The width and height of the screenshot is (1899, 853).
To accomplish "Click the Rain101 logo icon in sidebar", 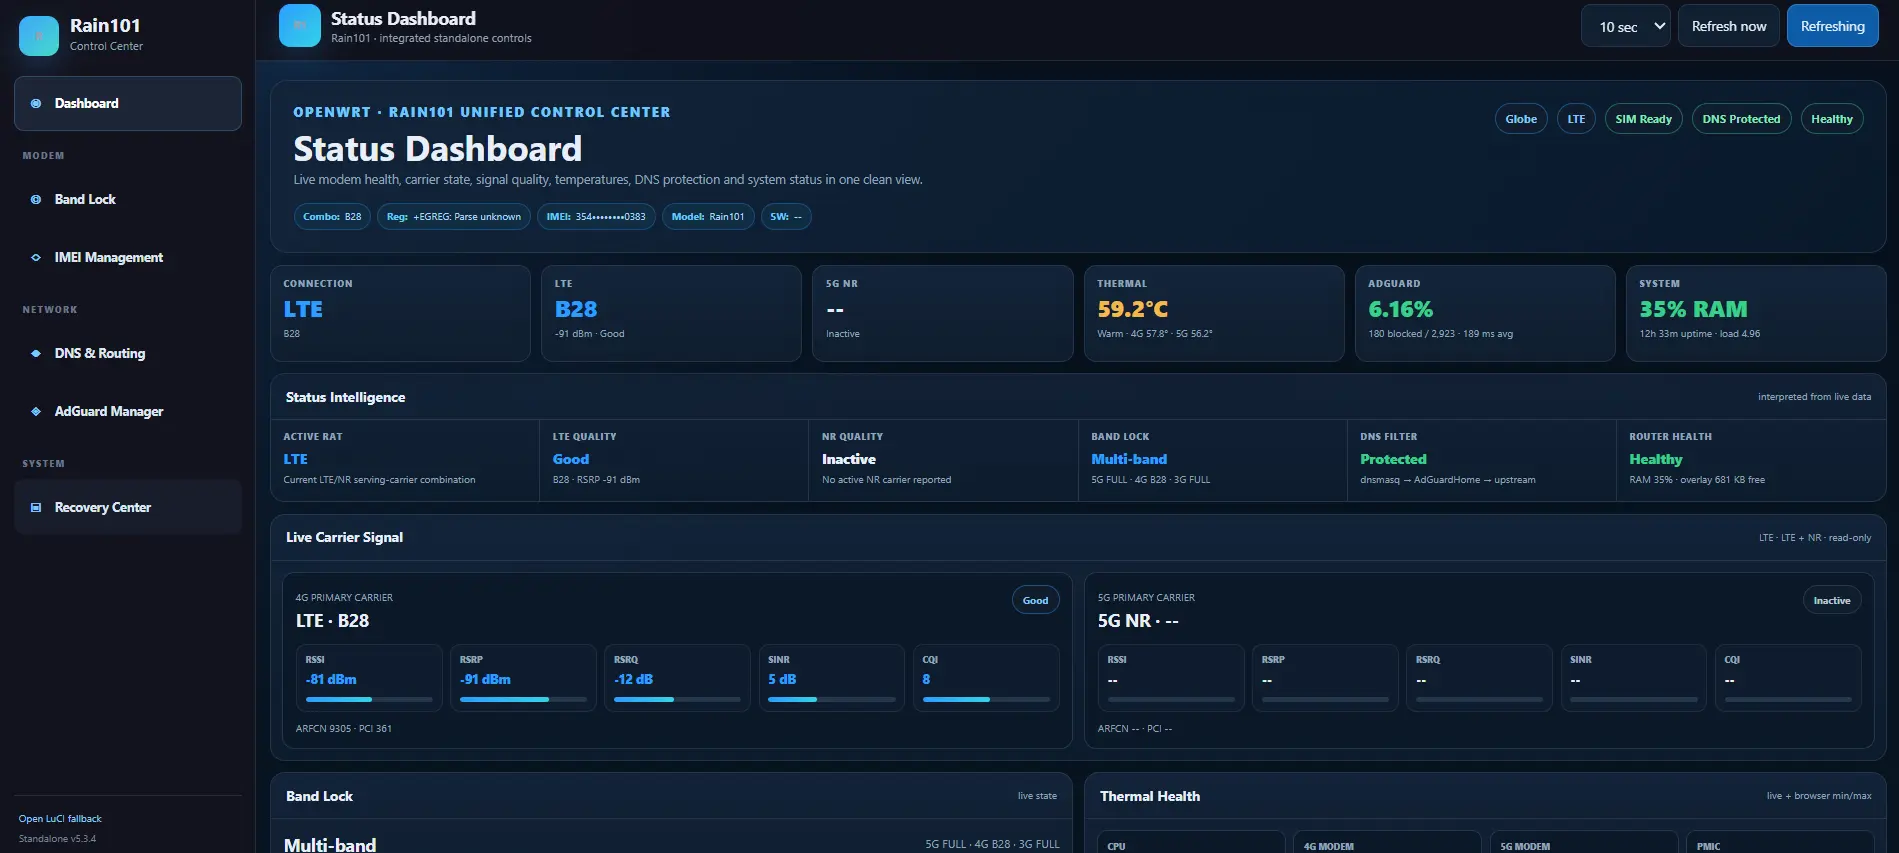I will point(39,36).
